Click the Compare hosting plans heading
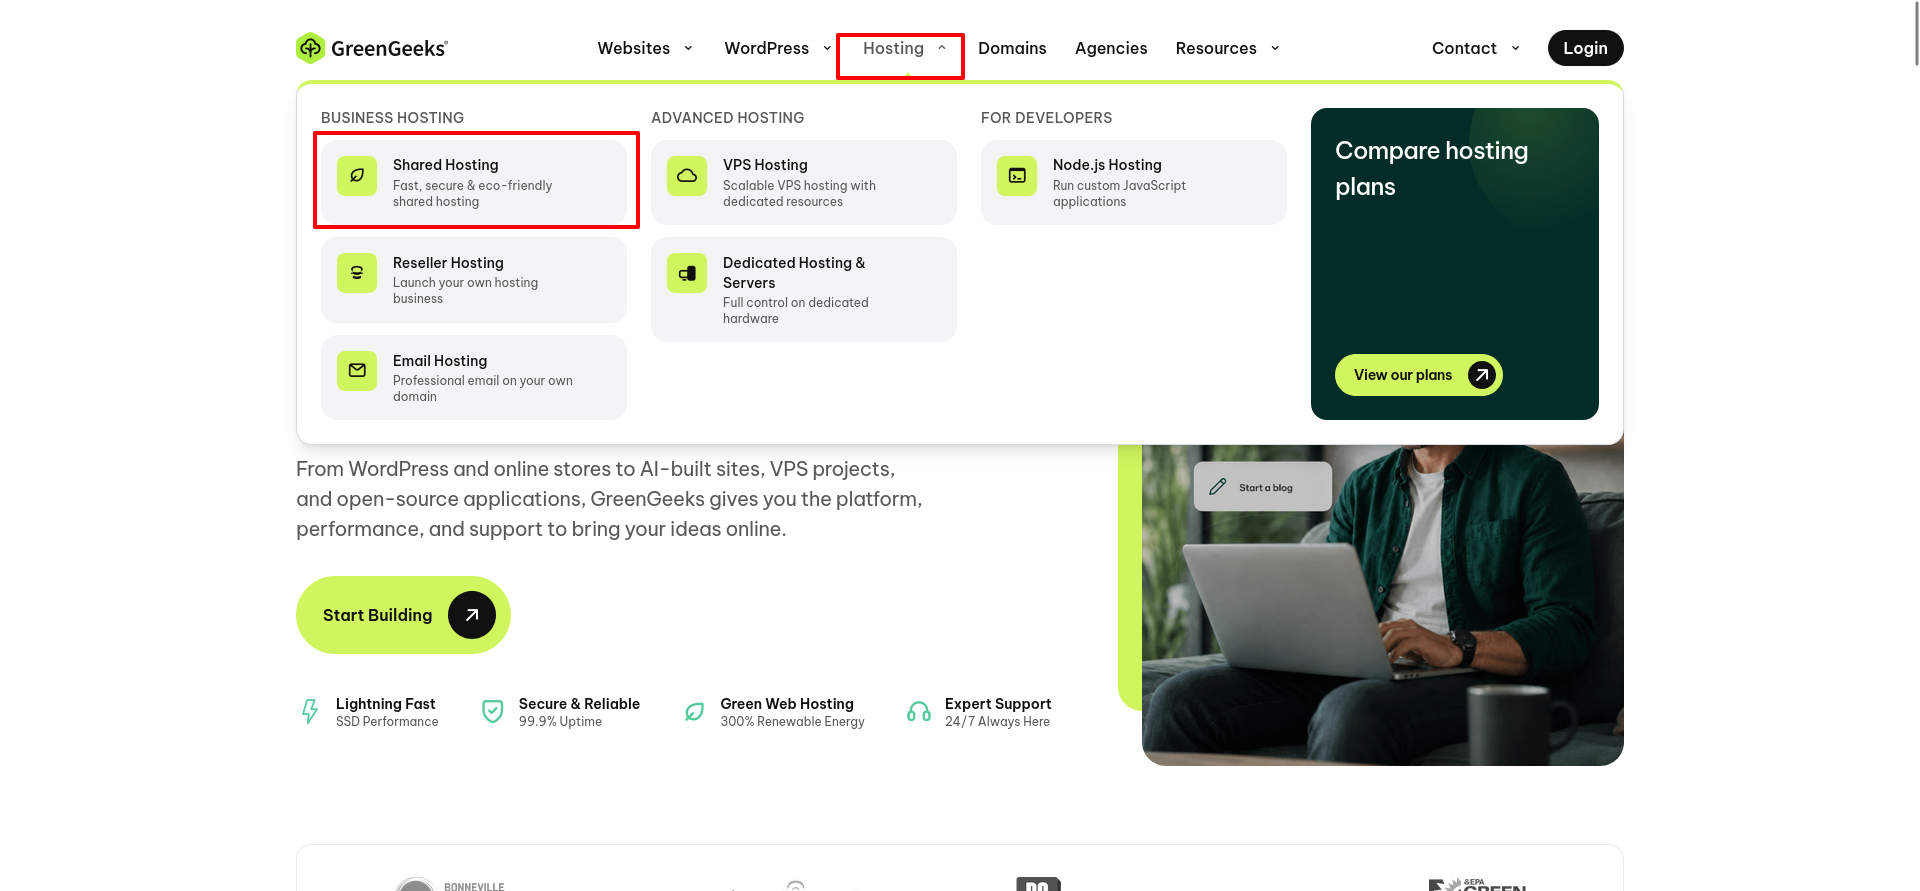 [x=1432, y=169]
